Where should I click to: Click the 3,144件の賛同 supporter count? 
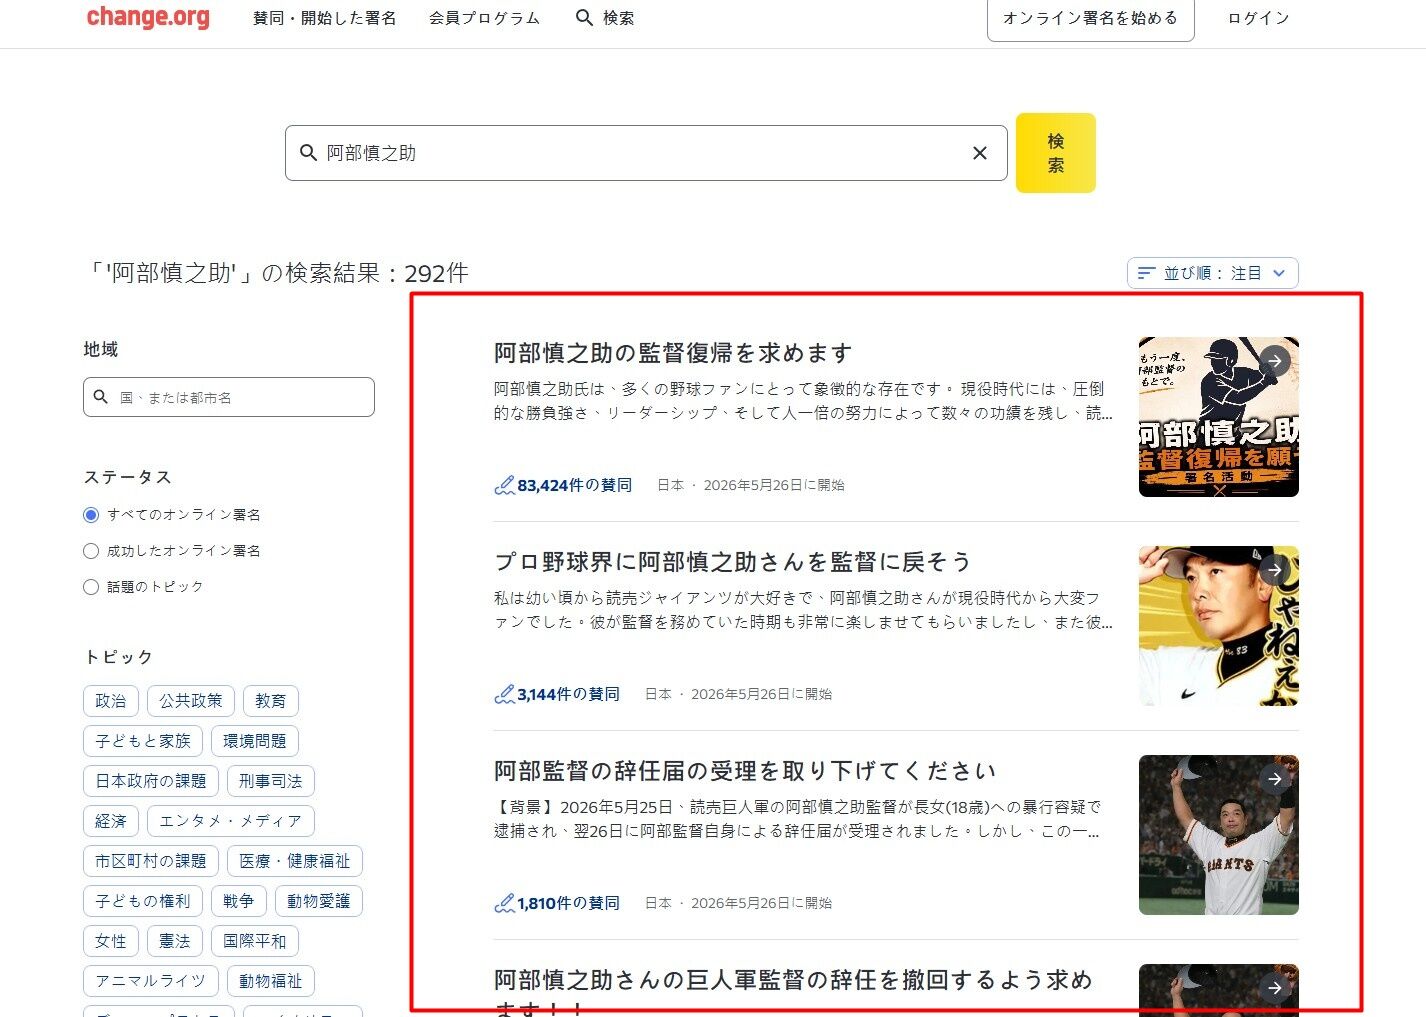[x=569, y=695]
